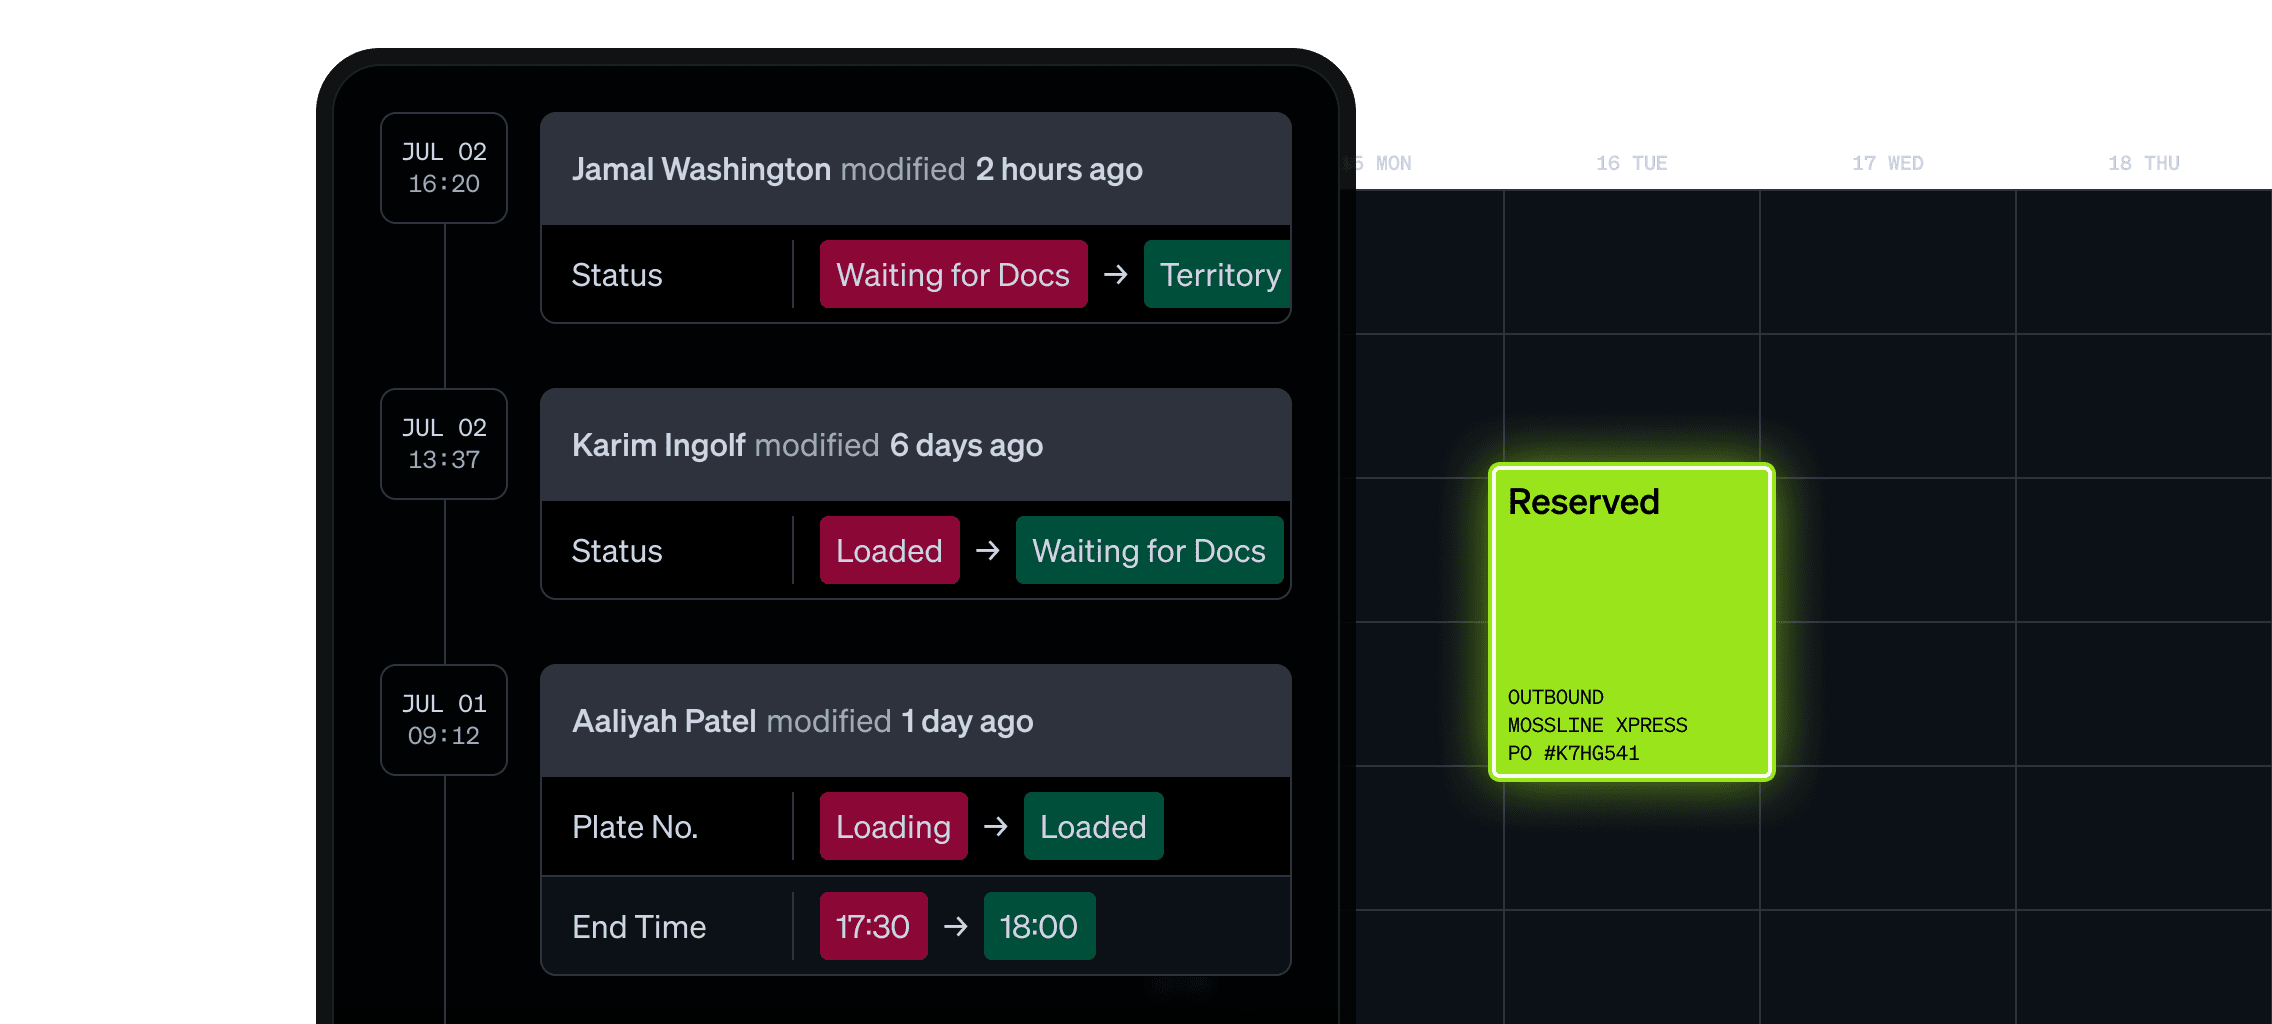Select the green Loaded tag in Plate No. row
The height and width of the screenshot is (1024, 2272).
point(1093,826)
